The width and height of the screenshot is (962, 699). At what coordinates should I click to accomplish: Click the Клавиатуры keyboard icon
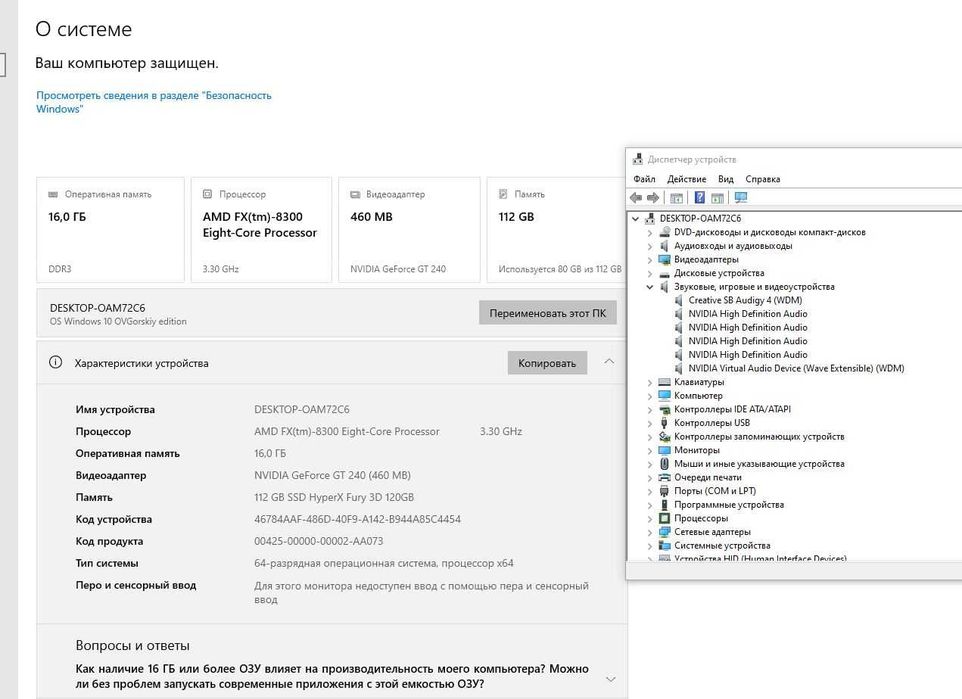(664, 382)
